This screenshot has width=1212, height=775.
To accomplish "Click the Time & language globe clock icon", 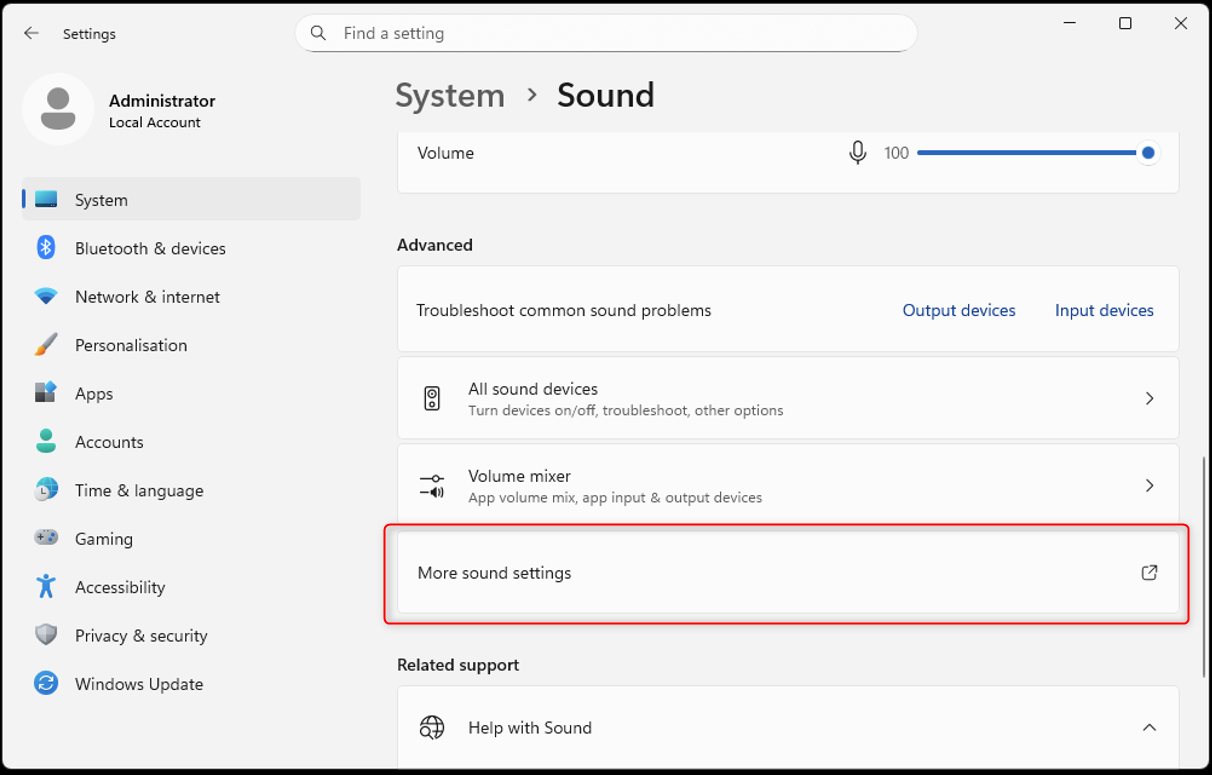I will pos(46,490).
